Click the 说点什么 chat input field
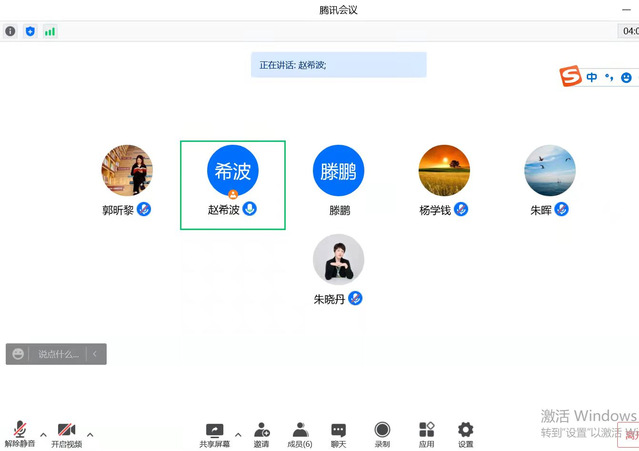Image resolution: width=639 pixels, height=451 pixels. click(58, 354)
